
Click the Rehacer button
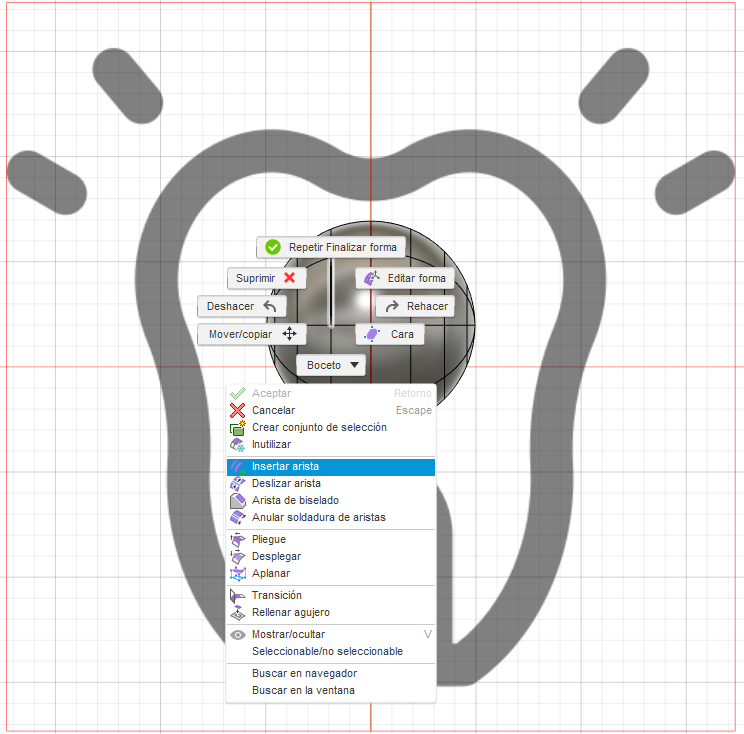click(415, 307)
